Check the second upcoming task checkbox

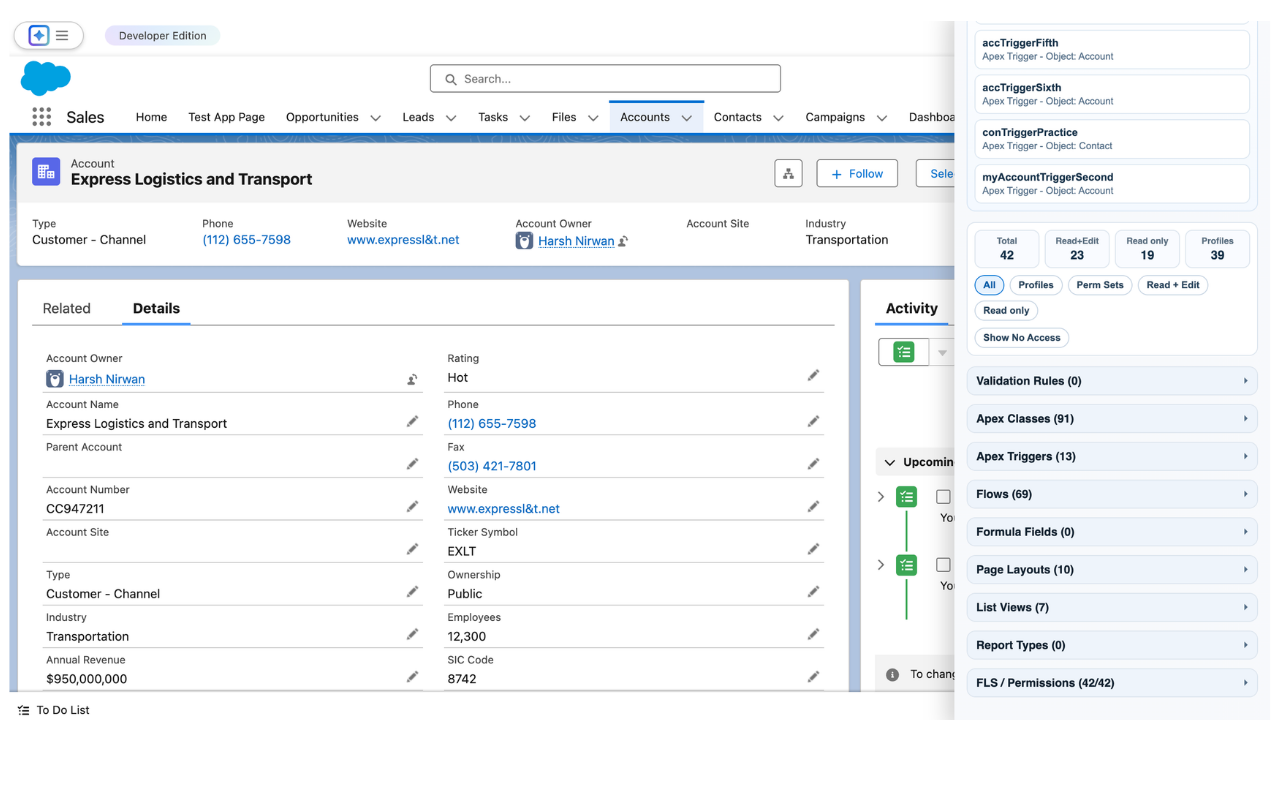[x=943, y=564]
